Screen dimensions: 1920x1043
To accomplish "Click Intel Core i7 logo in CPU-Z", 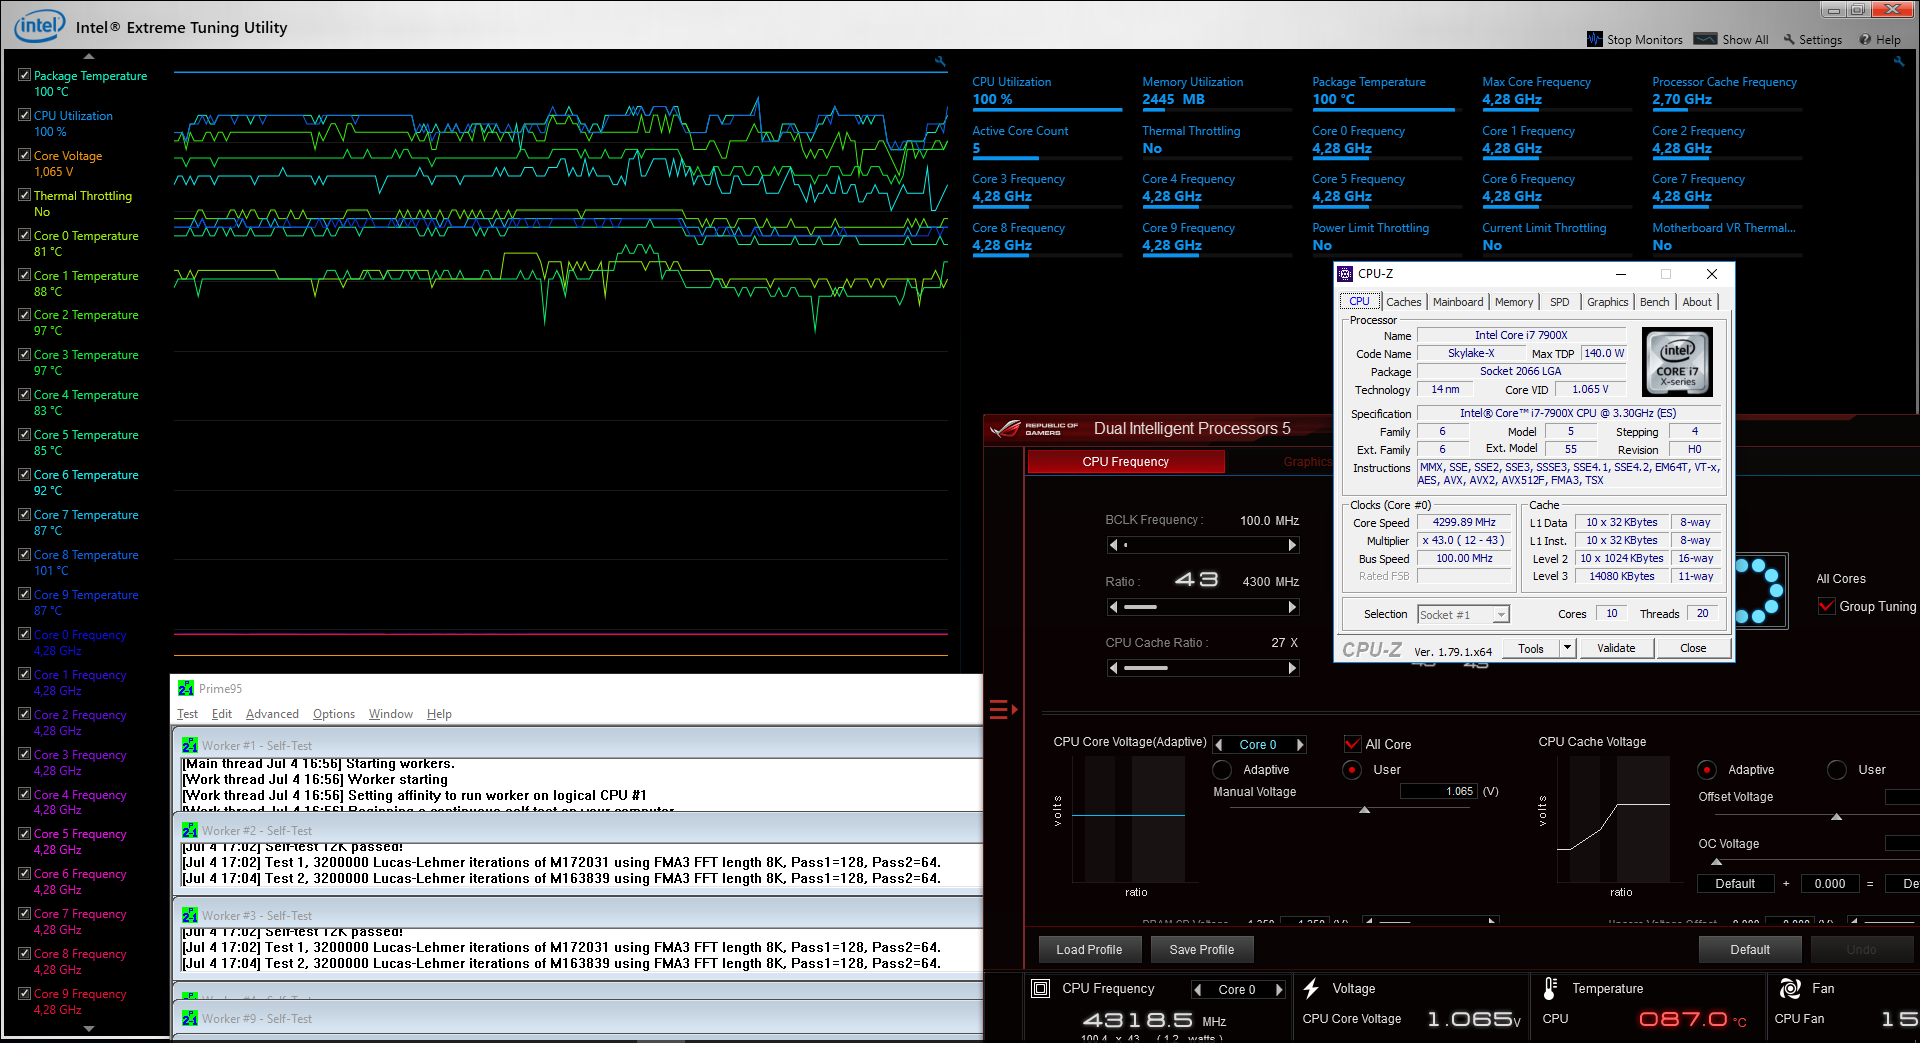I will (x=1678, y=363).
